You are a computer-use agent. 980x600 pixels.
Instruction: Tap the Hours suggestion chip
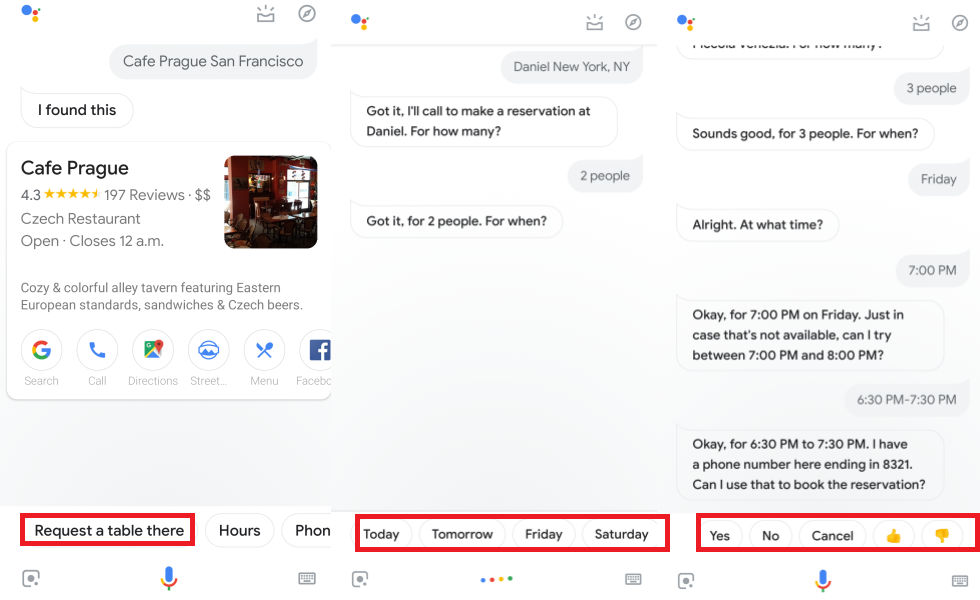[239, 531]
